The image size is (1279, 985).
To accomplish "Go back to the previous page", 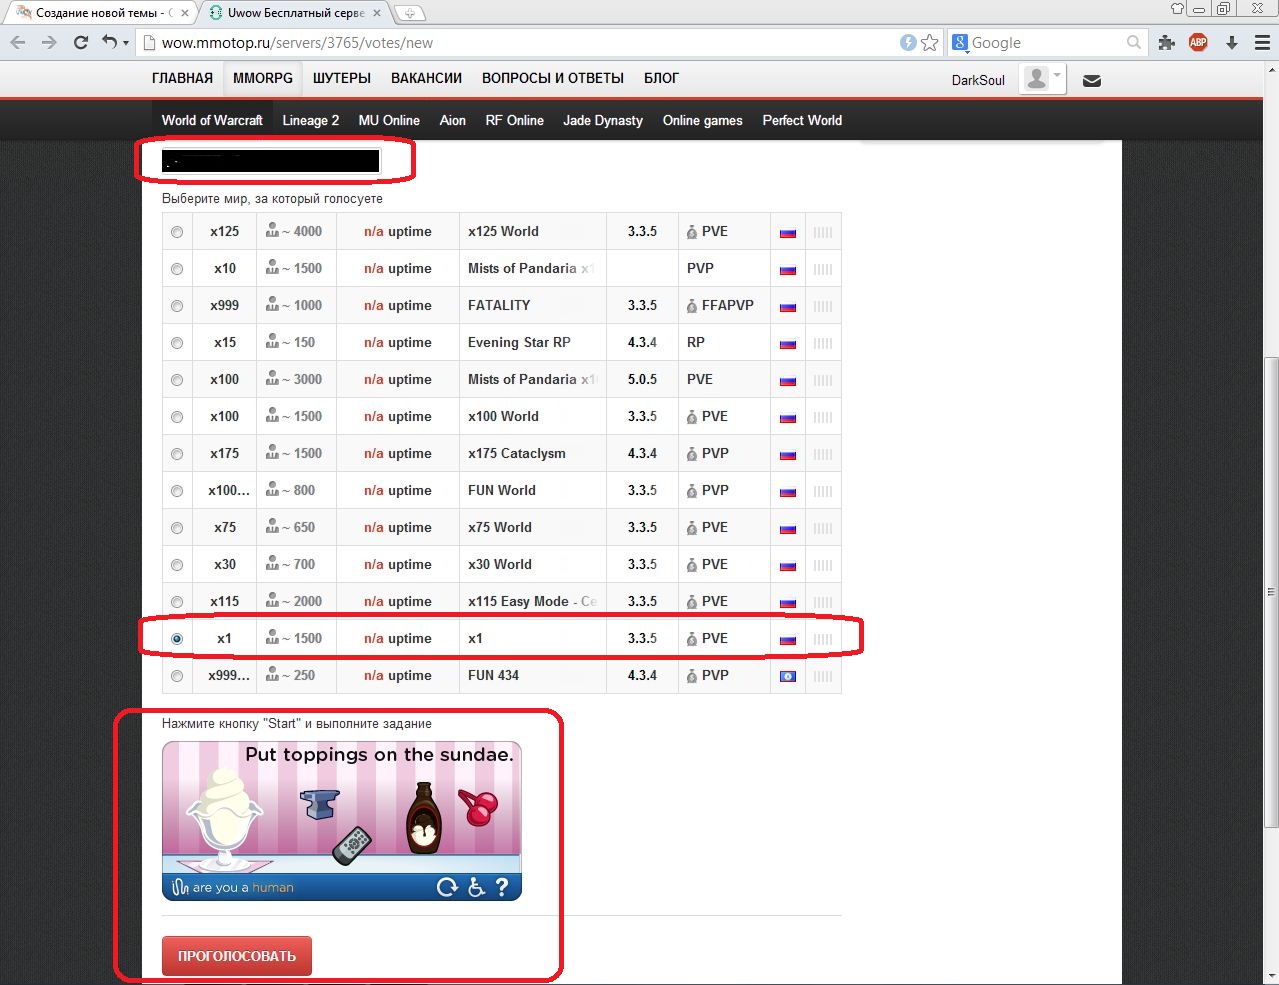I will pyautogui.click(x=18, y=43).
